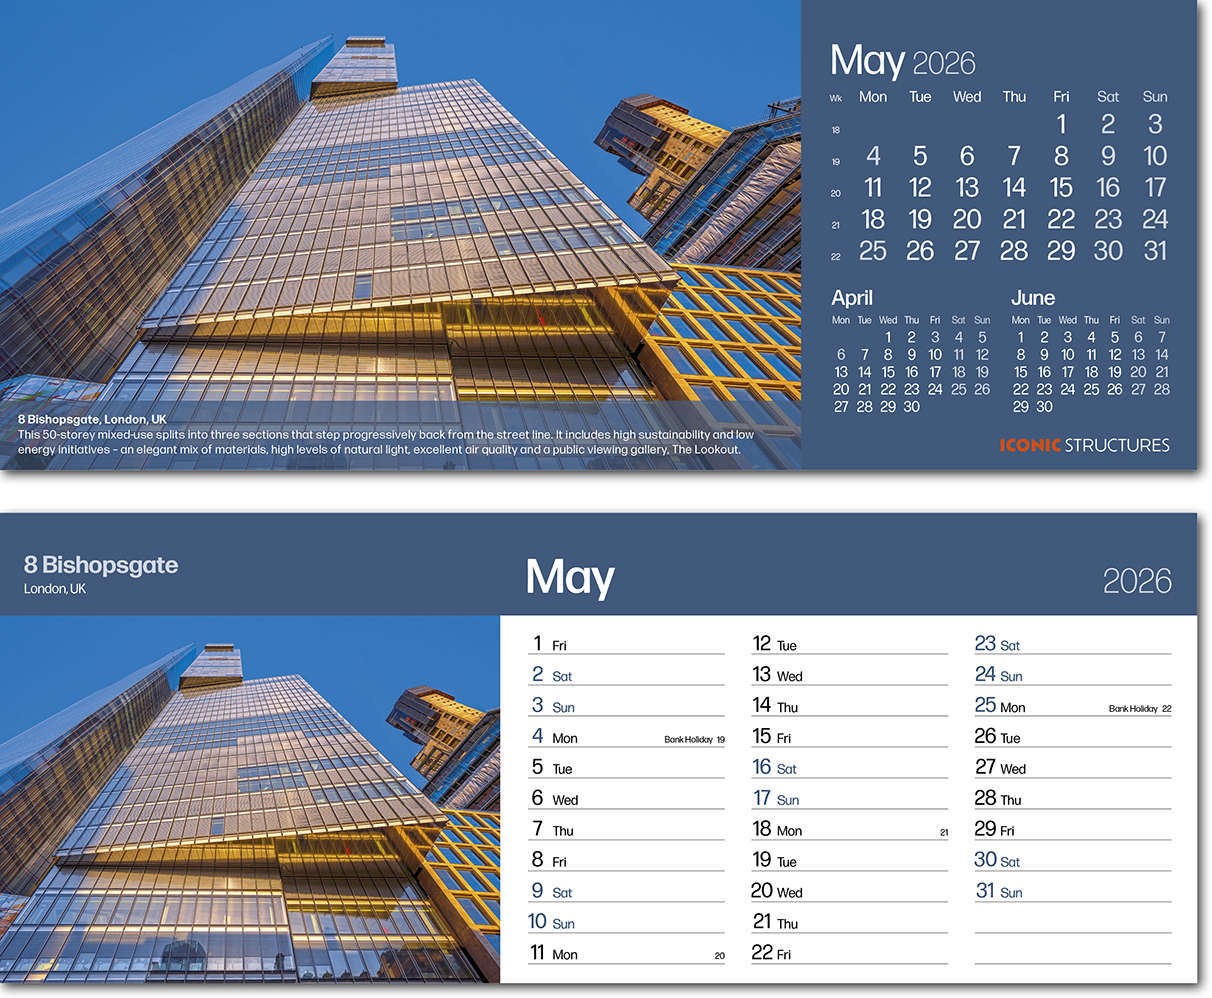Image resolution: width=1212 pixels, height=998 pixels.
Task: Select 31 in the main May grid
Action: [x=1155, y=251]
